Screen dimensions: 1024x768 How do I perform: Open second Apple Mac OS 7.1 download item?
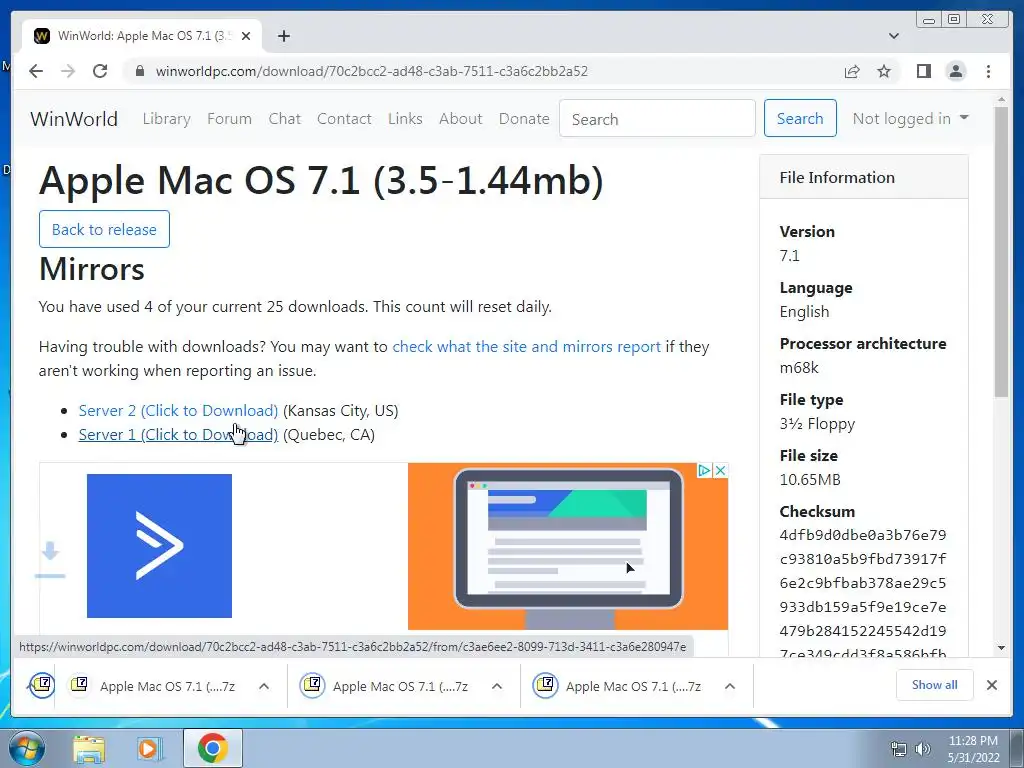coord(390,686)
